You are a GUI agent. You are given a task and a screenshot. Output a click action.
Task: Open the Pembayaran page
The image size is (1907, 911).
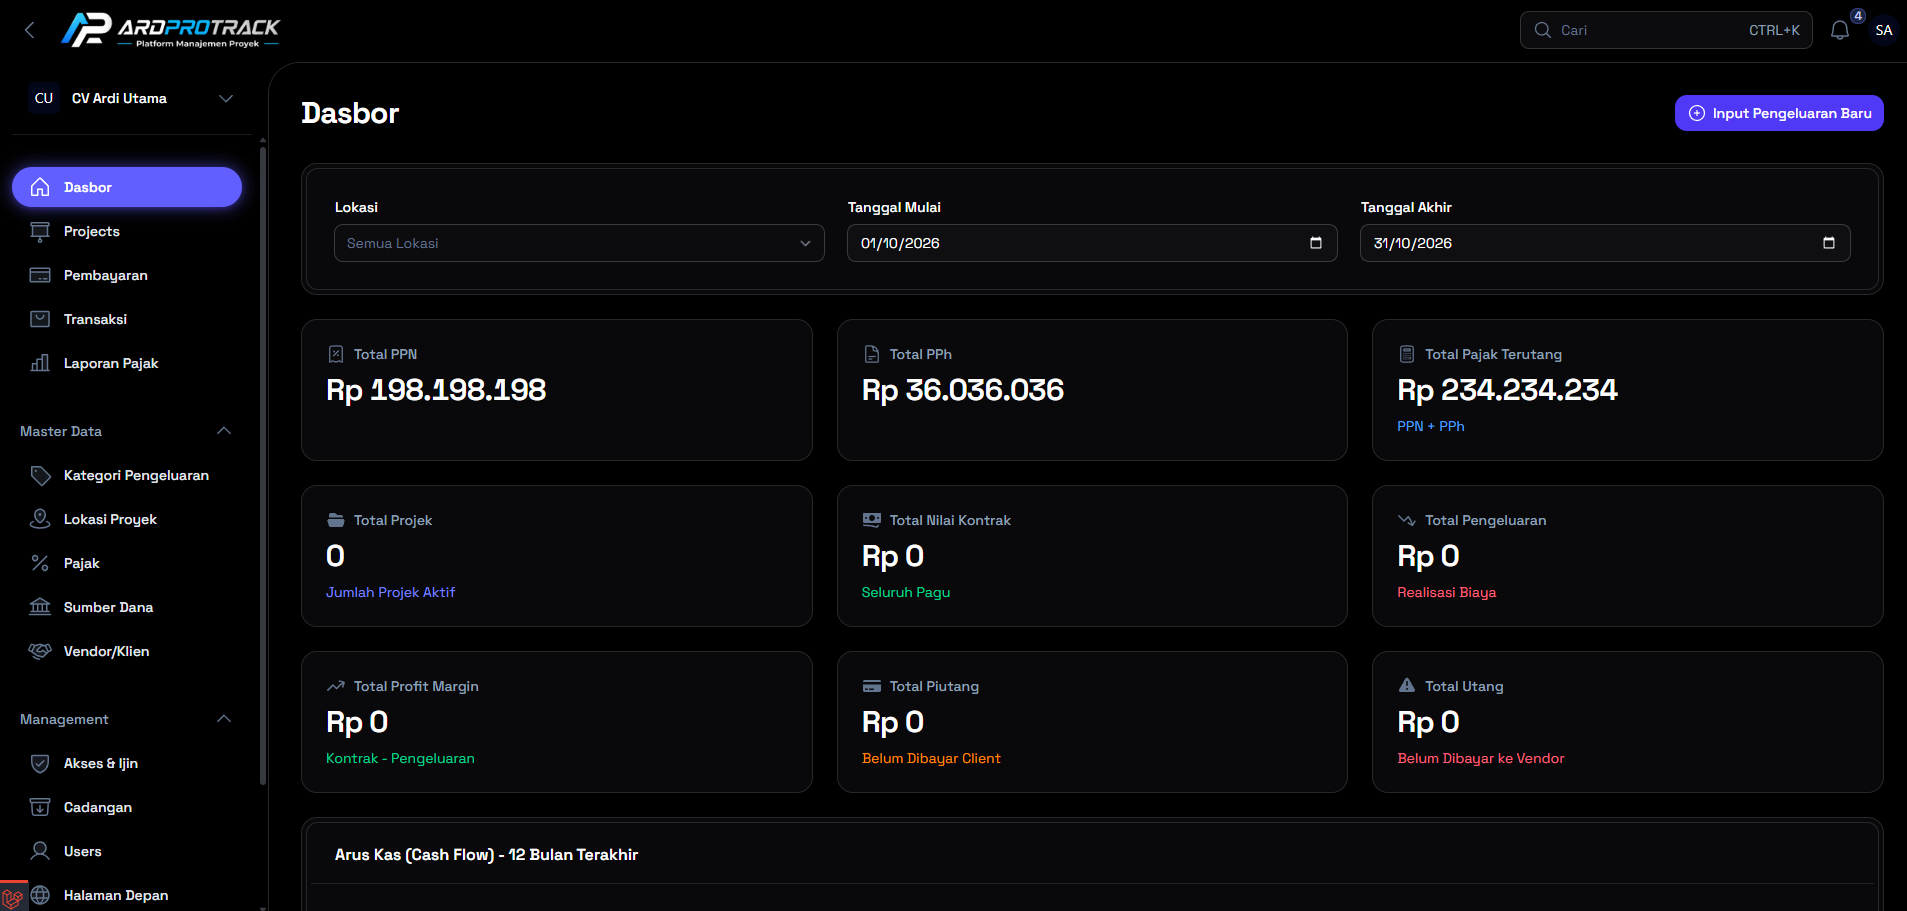click(127, 275)
